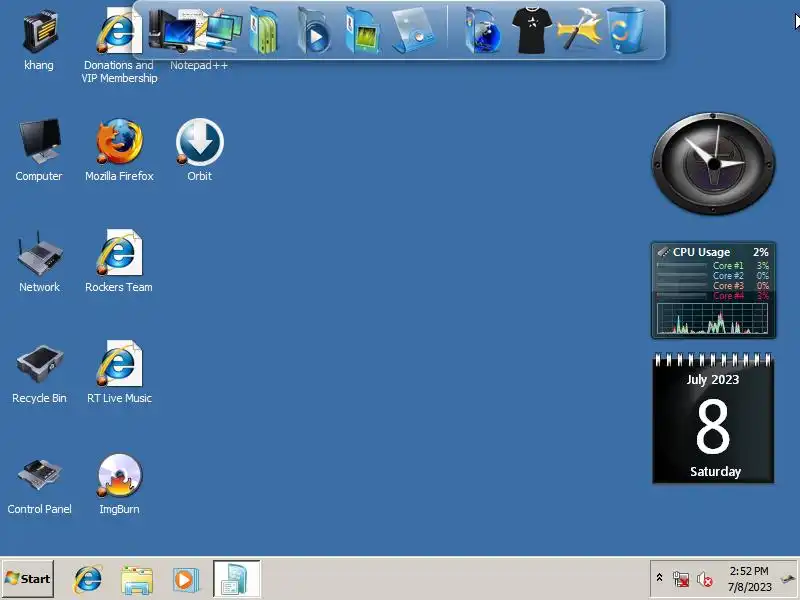Open the globe internet folder in dock
Viewport: 800px width, 600px height.
coord(483,32)
